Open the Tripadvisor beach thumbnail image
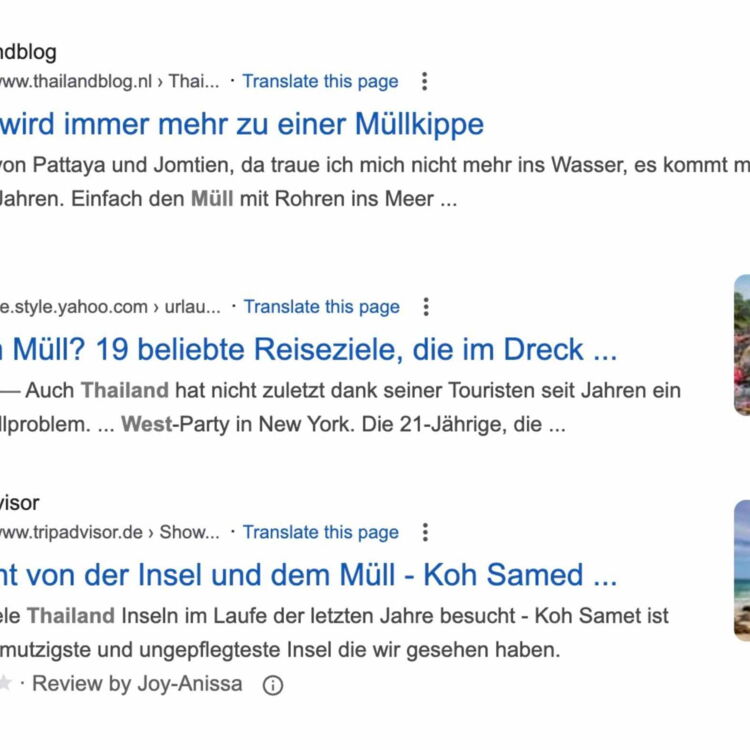The height and width of the screenshot is (750, 750). 741,570
